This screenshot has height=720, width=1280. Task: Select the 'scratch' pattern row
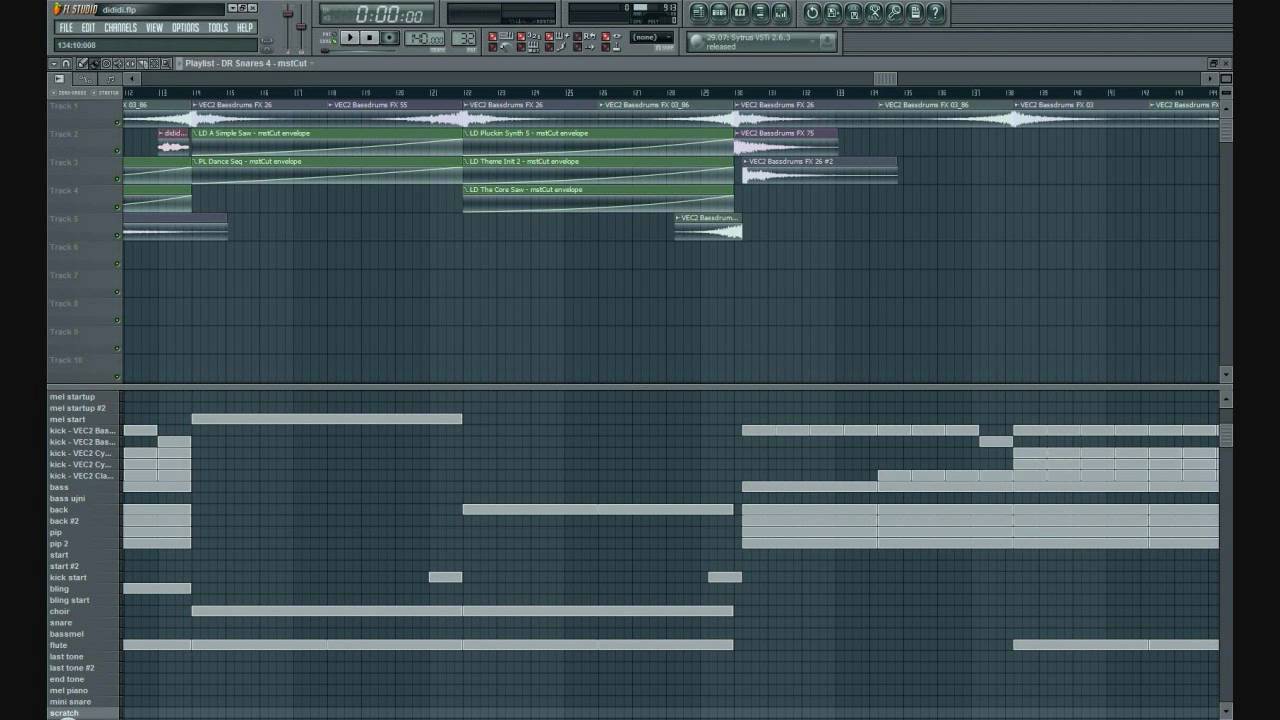[x=84, y=713]
